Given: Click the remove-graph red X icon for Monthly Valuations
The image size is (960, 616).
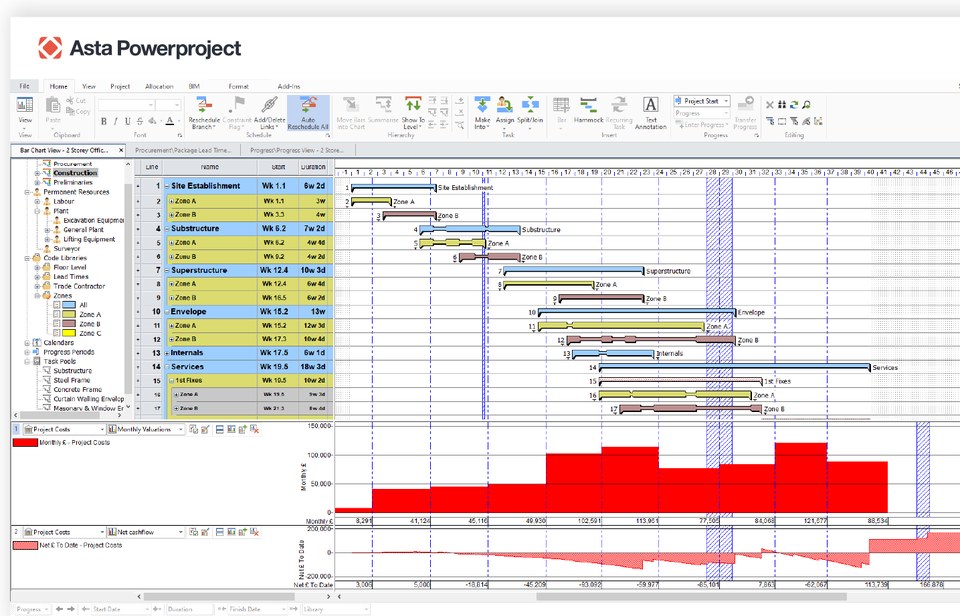Looking at the screenshot, I should click(254, 430).
